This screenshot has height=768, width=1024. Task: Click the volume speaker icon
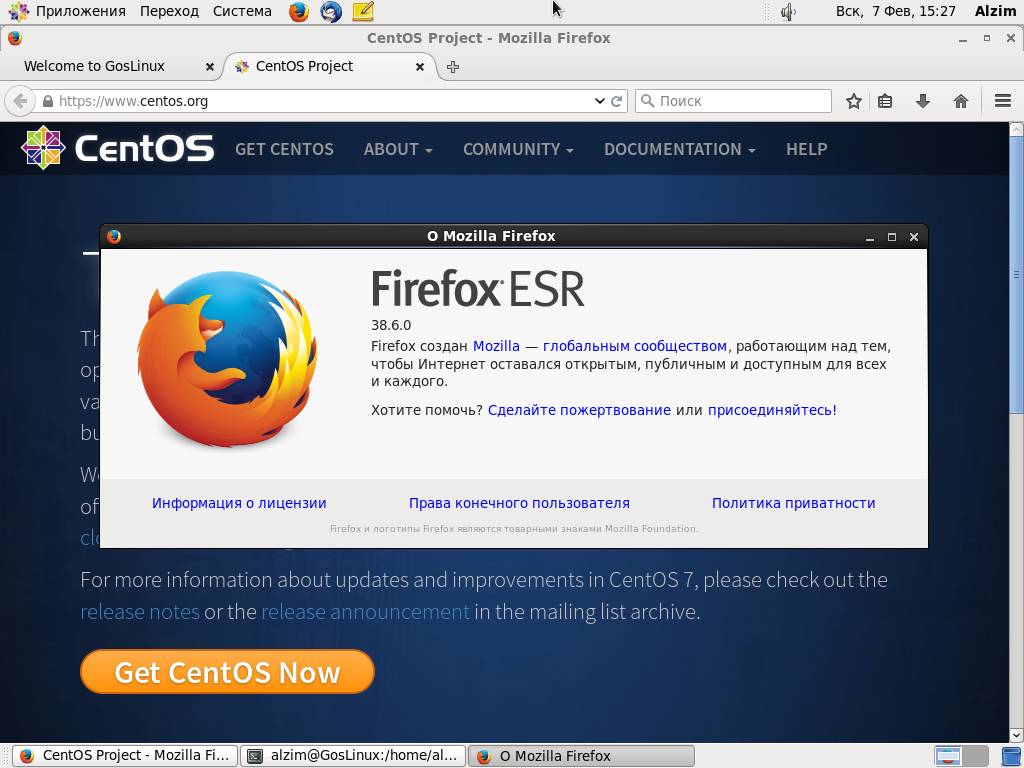click(788, 11)
